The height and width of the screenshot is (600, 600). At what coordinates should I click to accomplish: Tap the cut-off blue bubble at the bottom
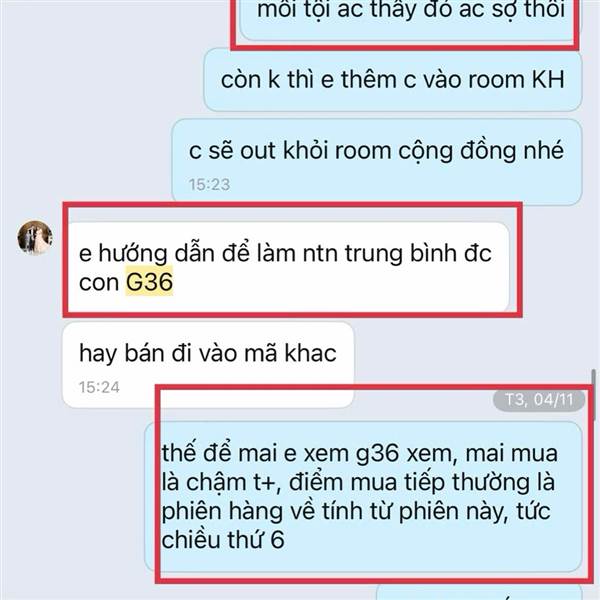tap(480, 592)
